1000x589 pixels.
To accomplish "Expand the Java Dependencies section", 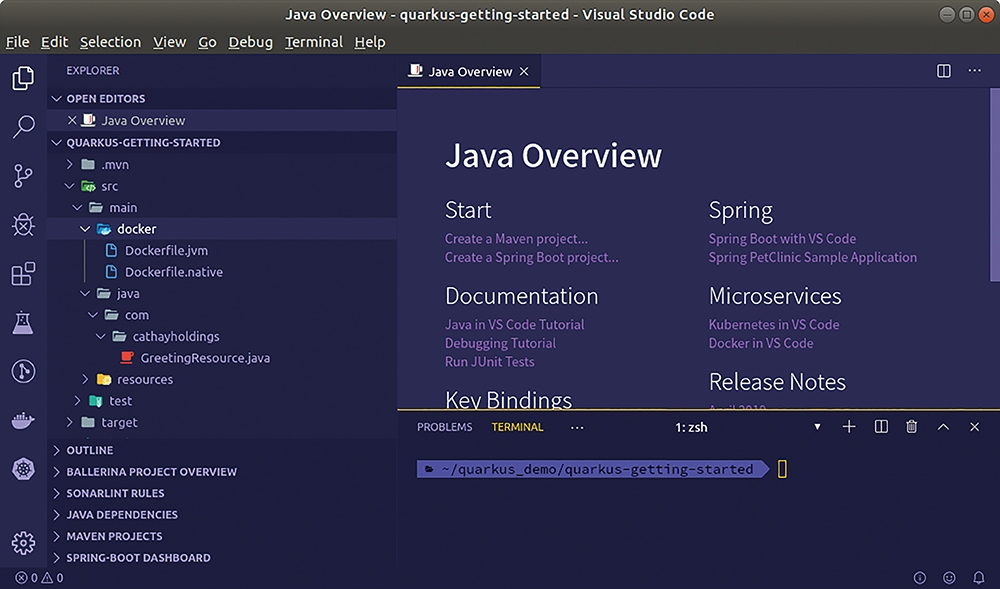I will coord(56,514).
